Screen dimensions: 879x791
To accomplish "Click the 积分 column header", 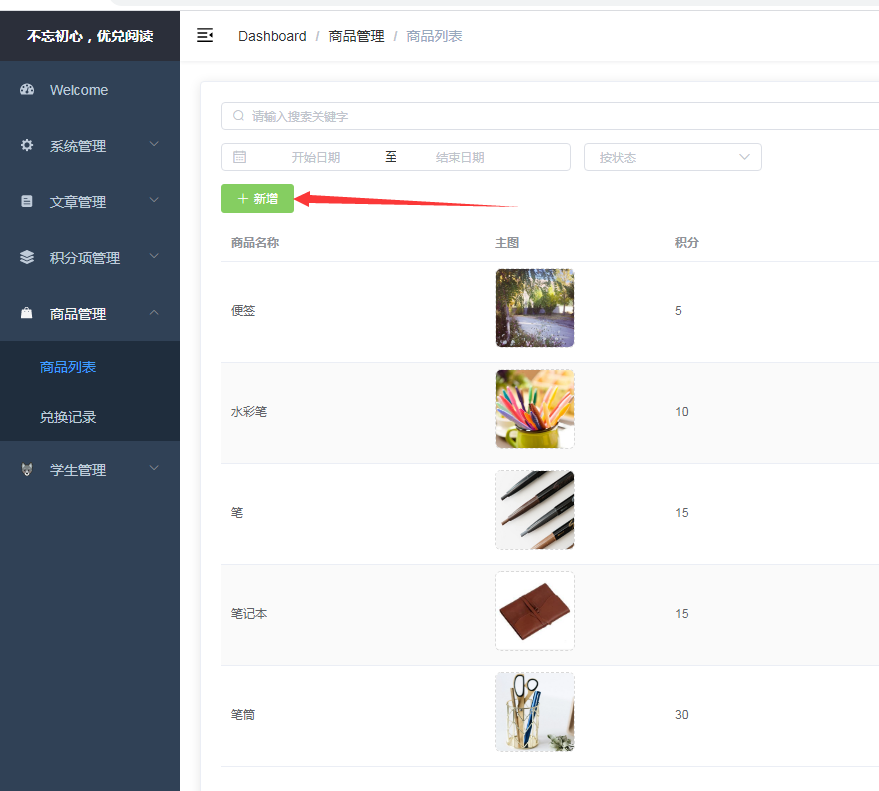I will (687, 243).
